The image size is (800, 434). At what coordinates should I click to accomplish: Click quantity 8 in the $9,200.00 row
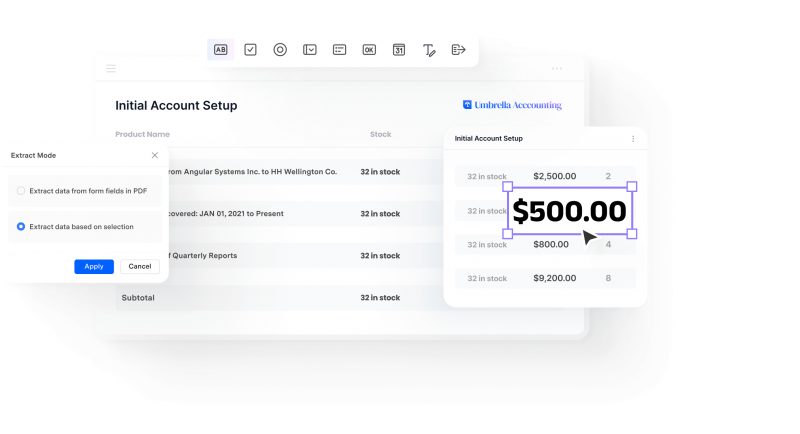[x=608, y=278]
